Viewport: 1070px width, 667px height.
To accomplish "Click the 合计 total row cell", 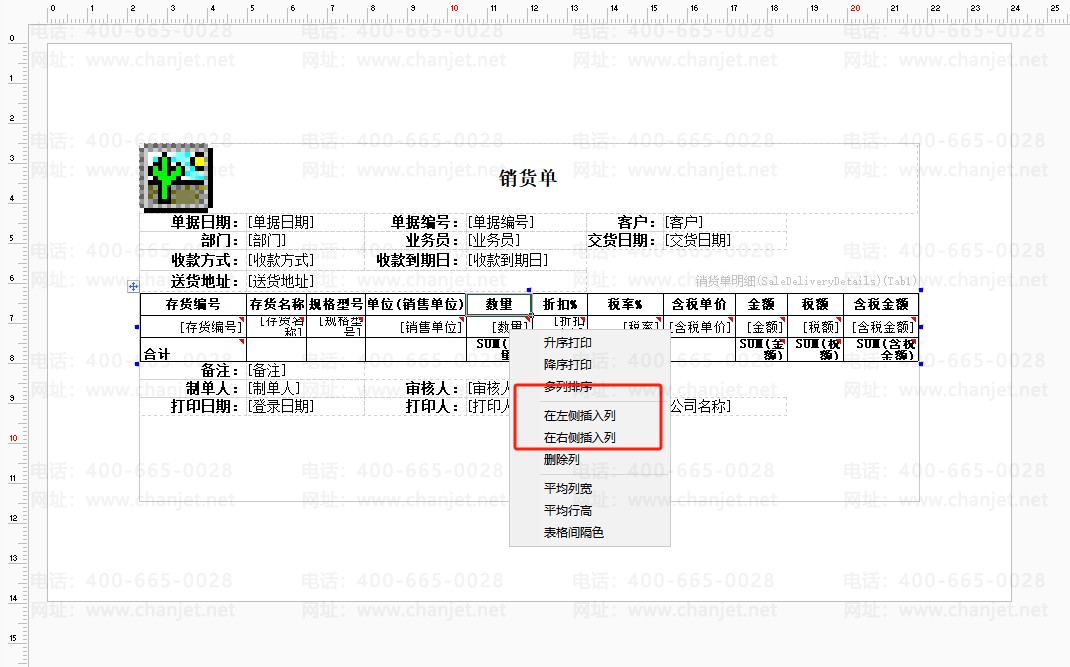I will (192, 353).
